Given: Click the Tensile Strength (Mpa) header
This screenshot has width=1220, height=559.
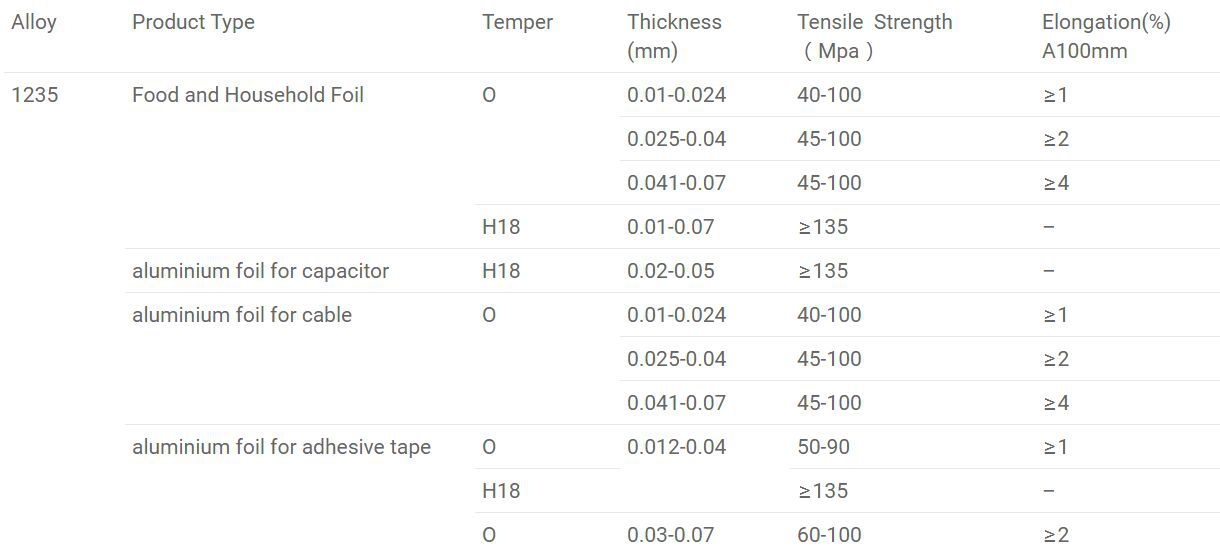Looking at the screenshot, I should (x=874, y=36).
